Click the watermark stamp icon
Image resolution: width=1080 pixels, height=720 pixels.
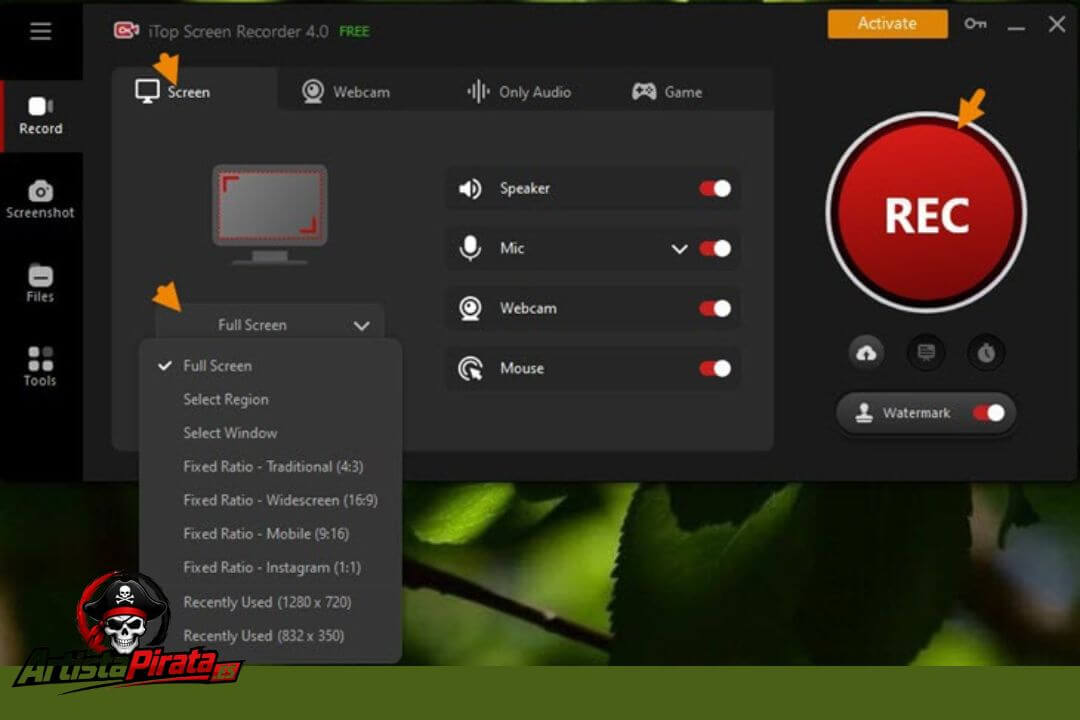click(864, 413)
